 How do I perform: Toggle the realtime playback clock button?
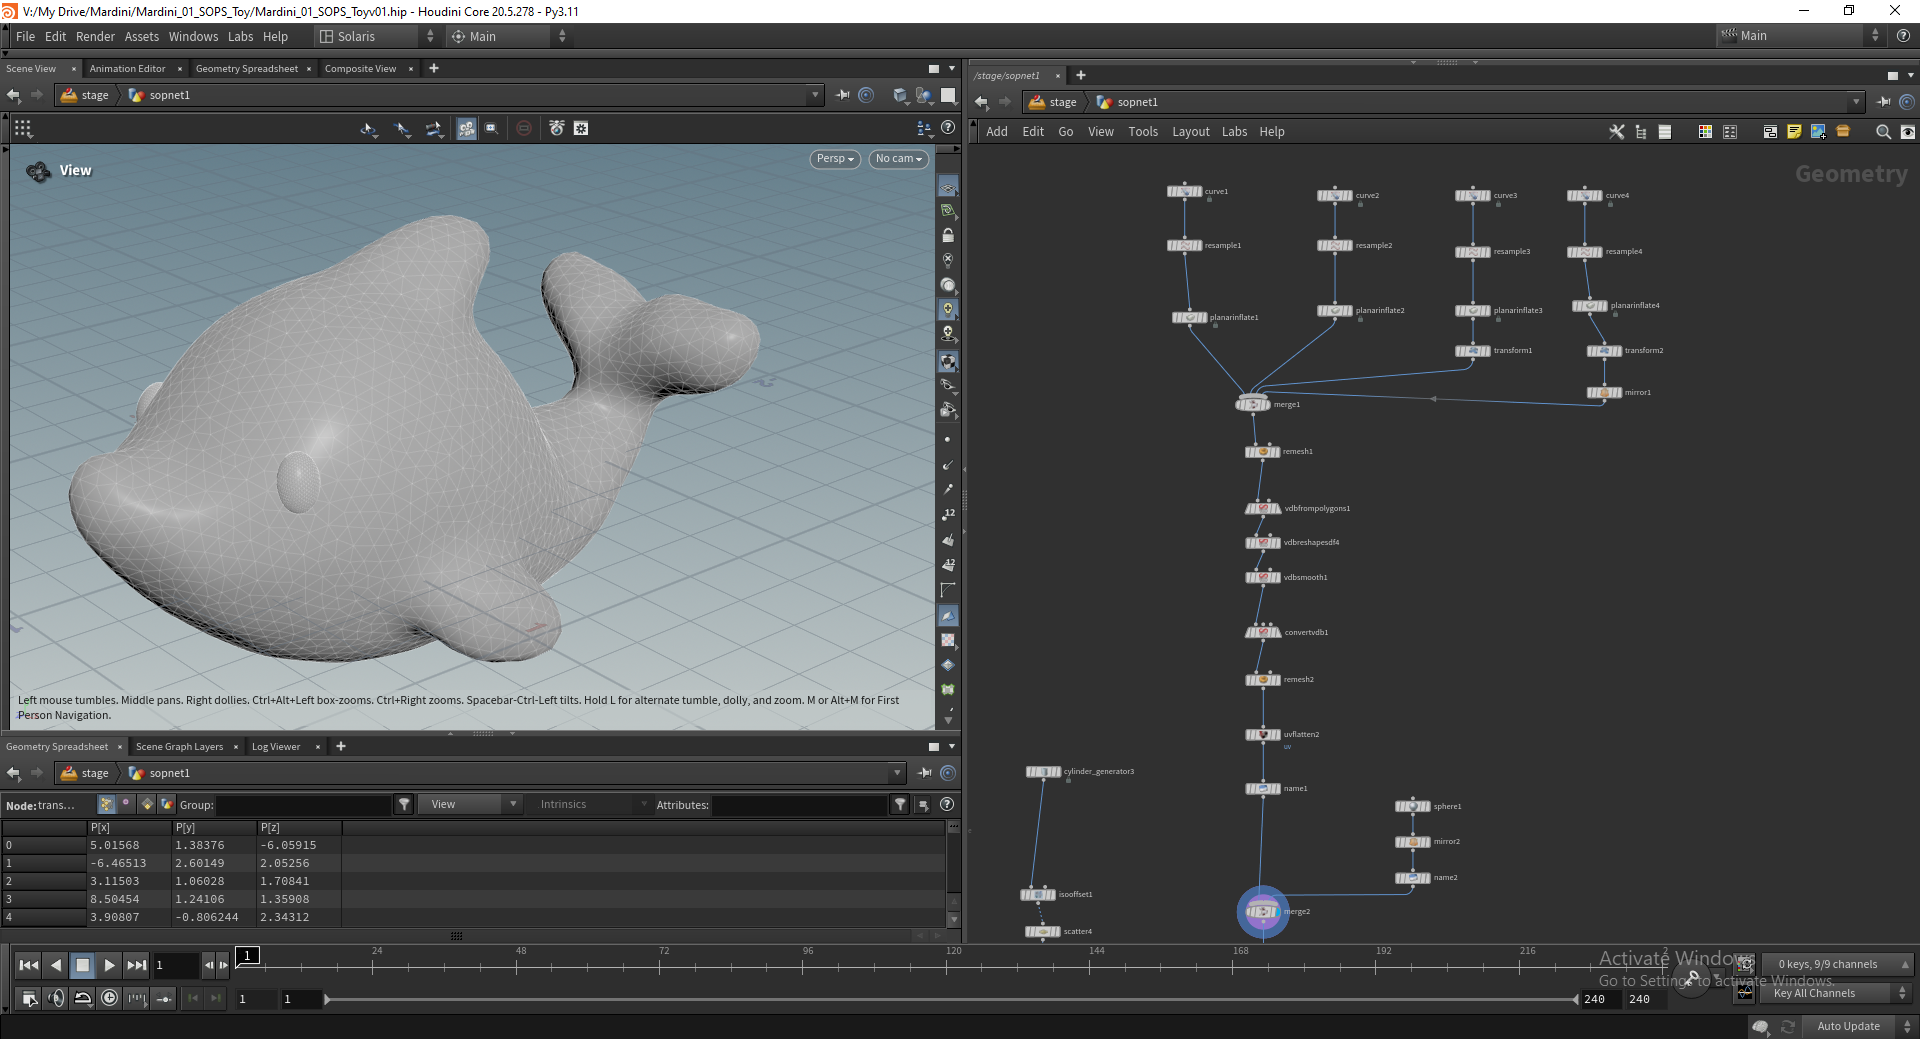coord(109,998)
